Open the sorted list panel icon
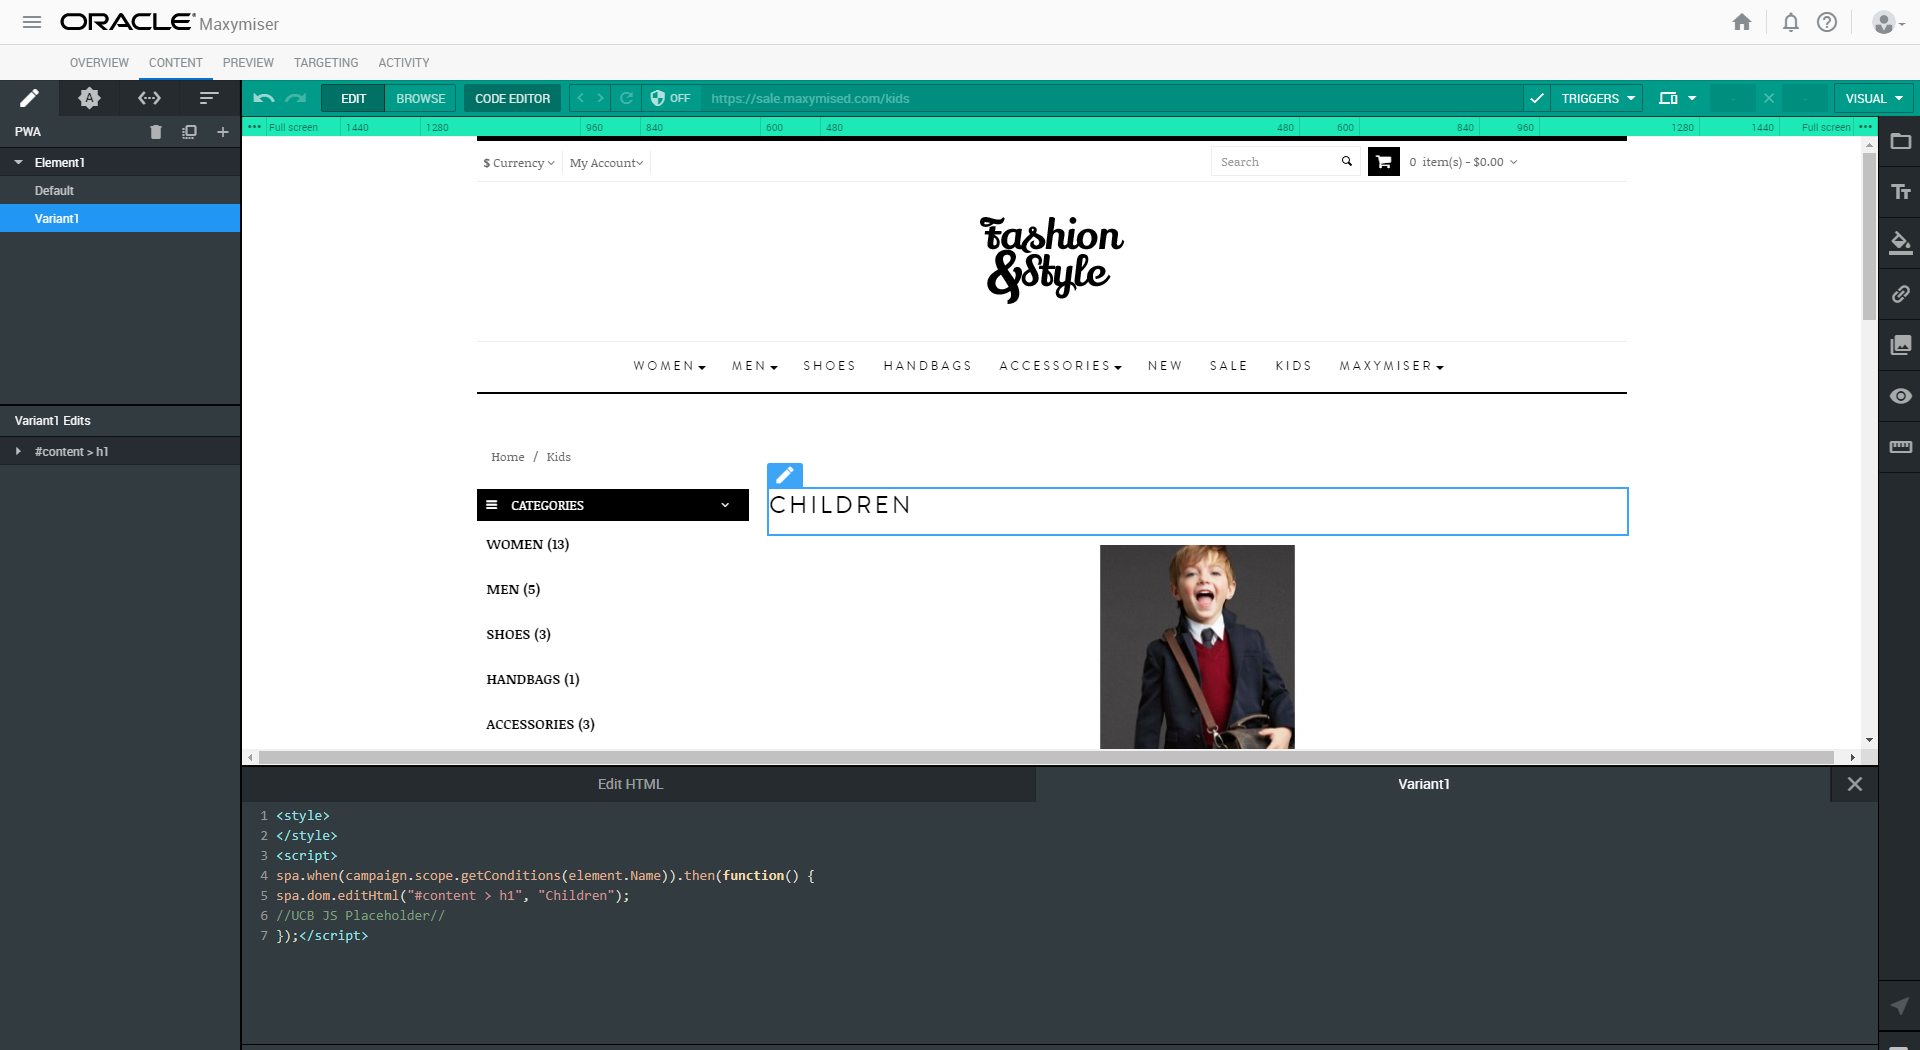 coord(209,98)
